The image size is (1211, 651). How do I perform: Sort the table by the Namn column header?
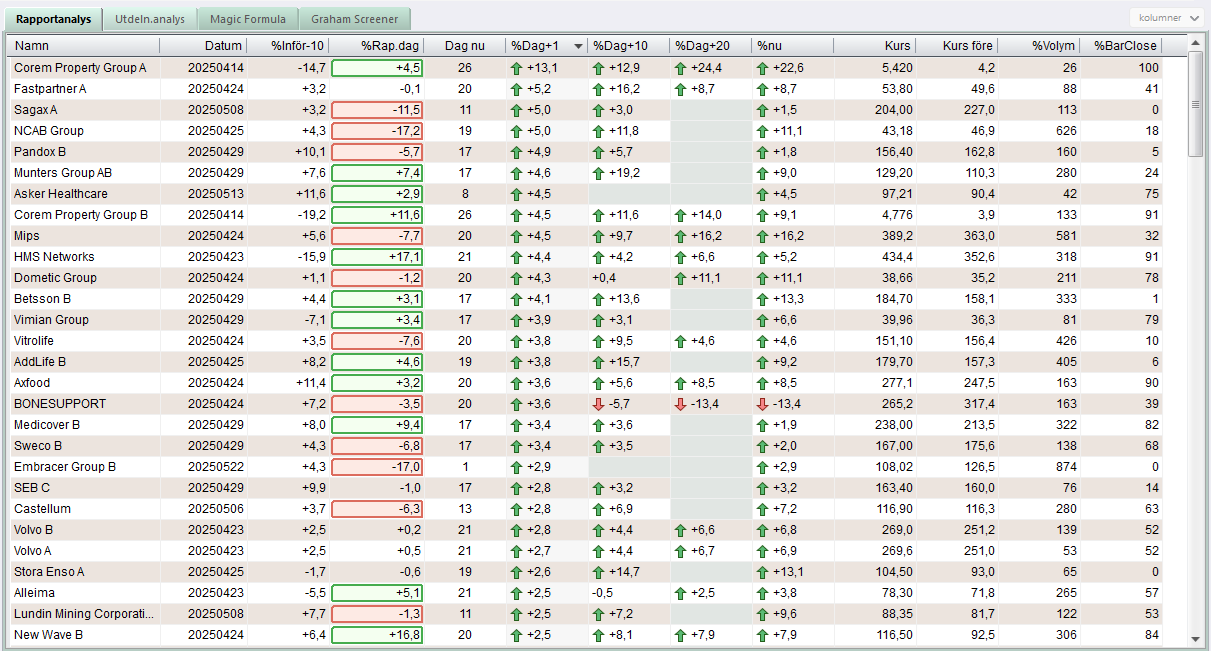click(84, 46)
